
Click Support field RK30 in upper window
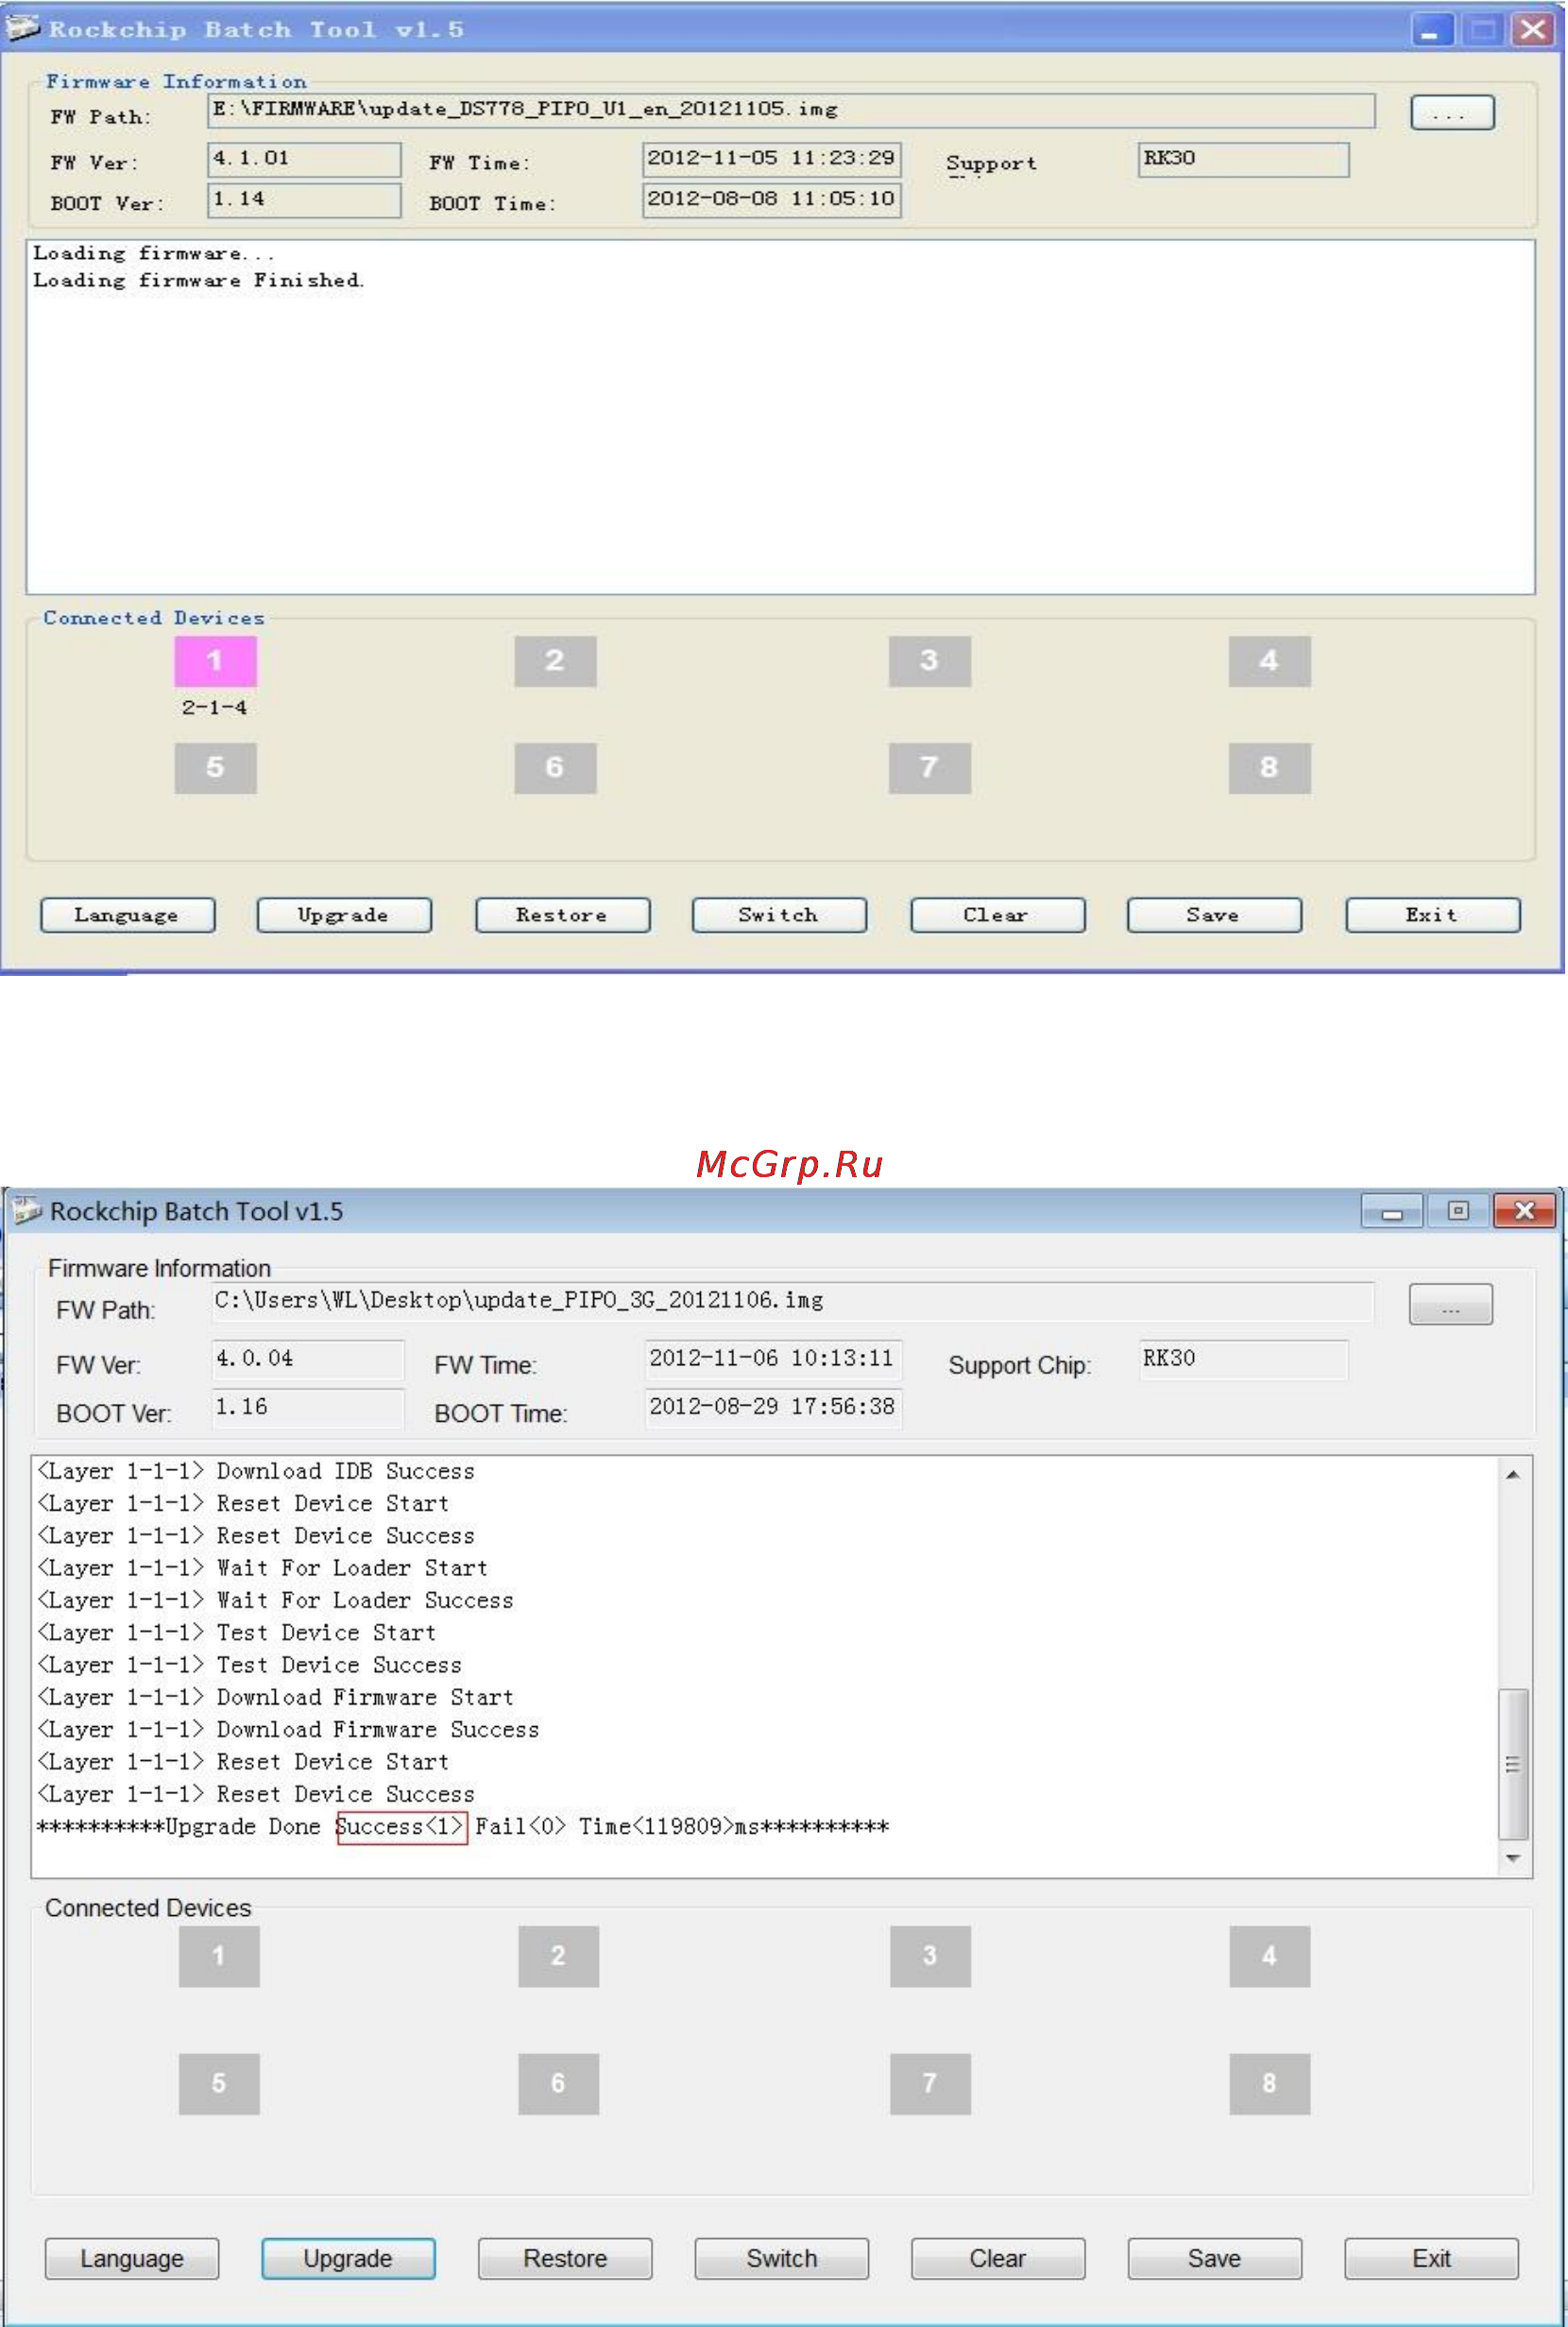[1243, 159]
